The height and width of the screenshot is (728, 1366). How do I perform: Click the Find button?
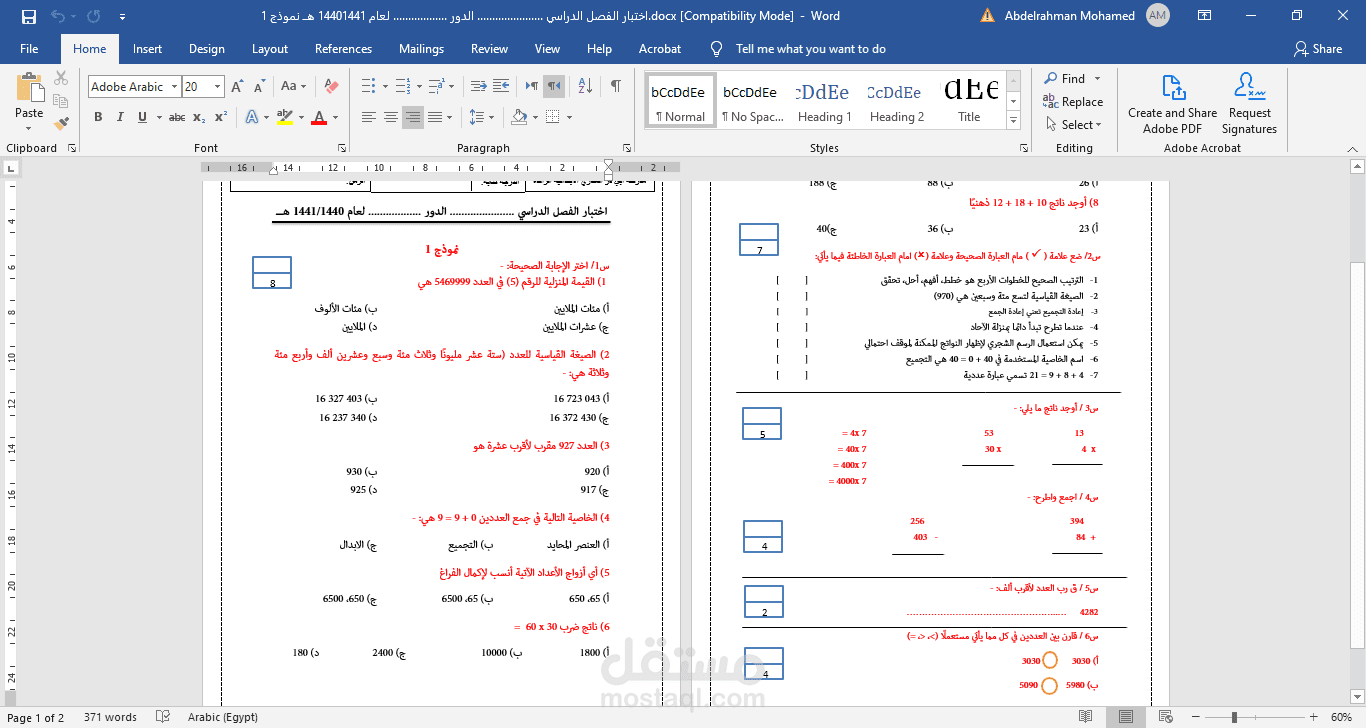click(1064, 78)
